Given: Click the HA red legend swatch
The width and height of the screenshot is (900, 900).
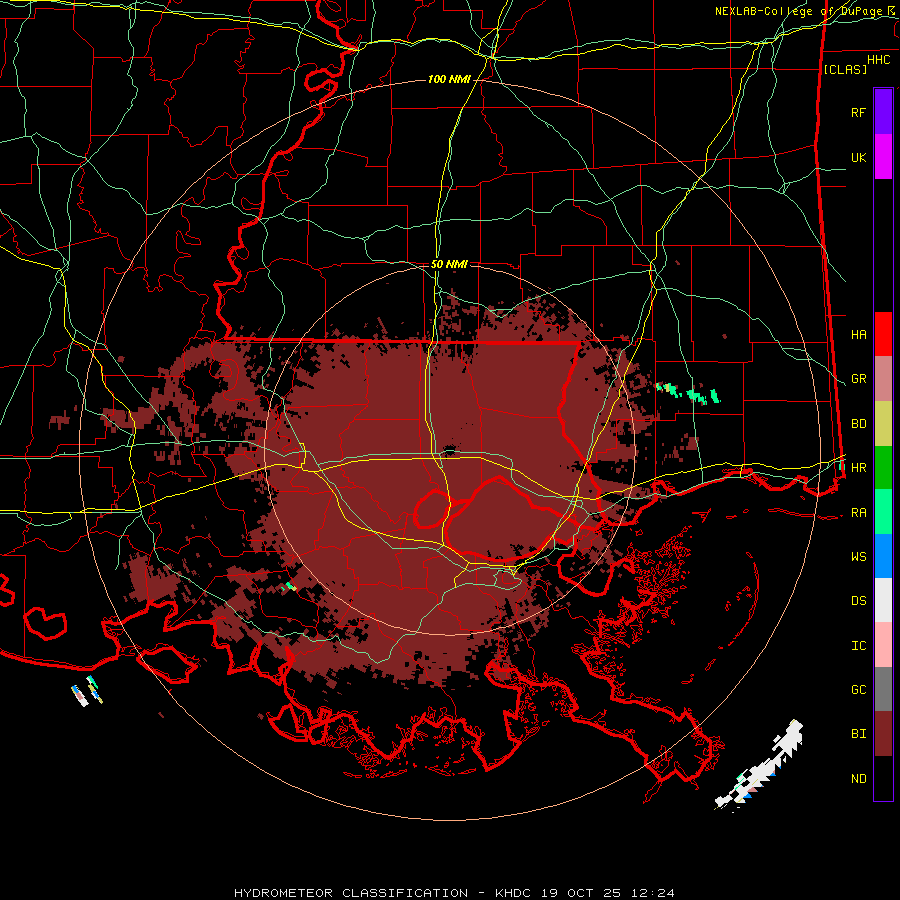Looking at the screenshot, I should click(883, 334).
